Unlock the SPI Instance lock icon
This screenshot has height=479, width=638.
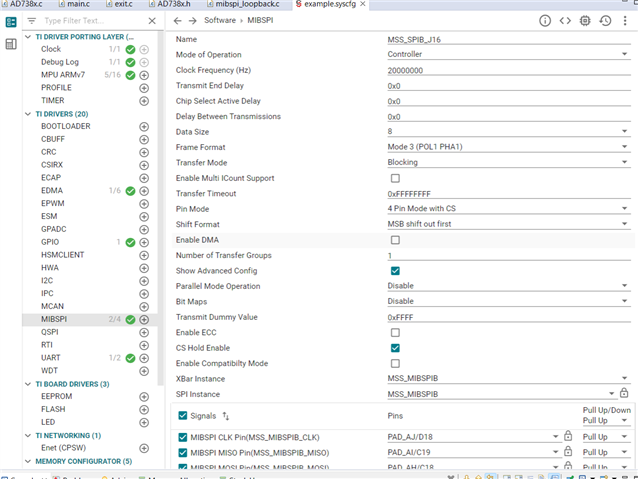624,393
